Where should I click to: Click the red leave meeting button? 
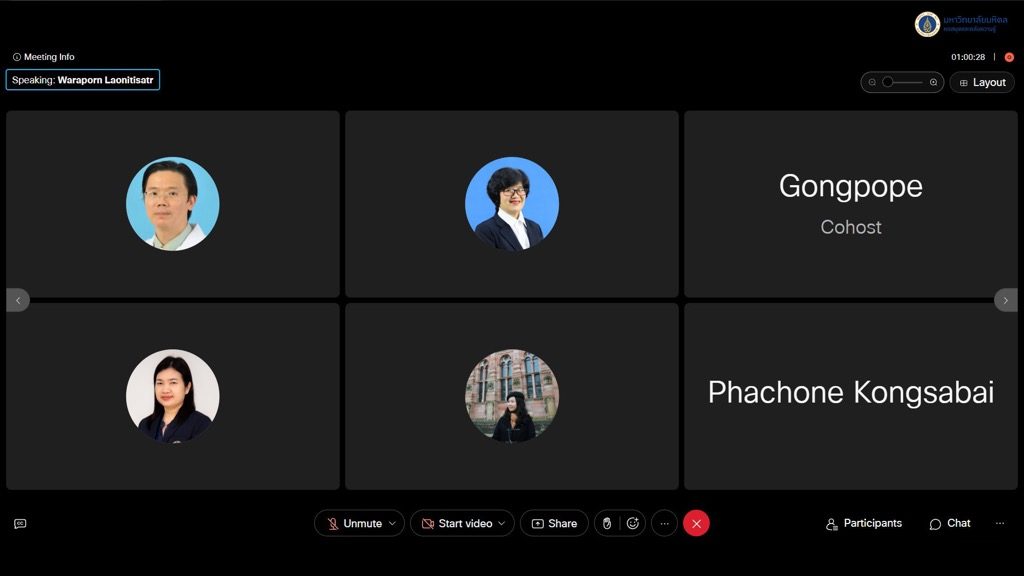pos(696,524)
